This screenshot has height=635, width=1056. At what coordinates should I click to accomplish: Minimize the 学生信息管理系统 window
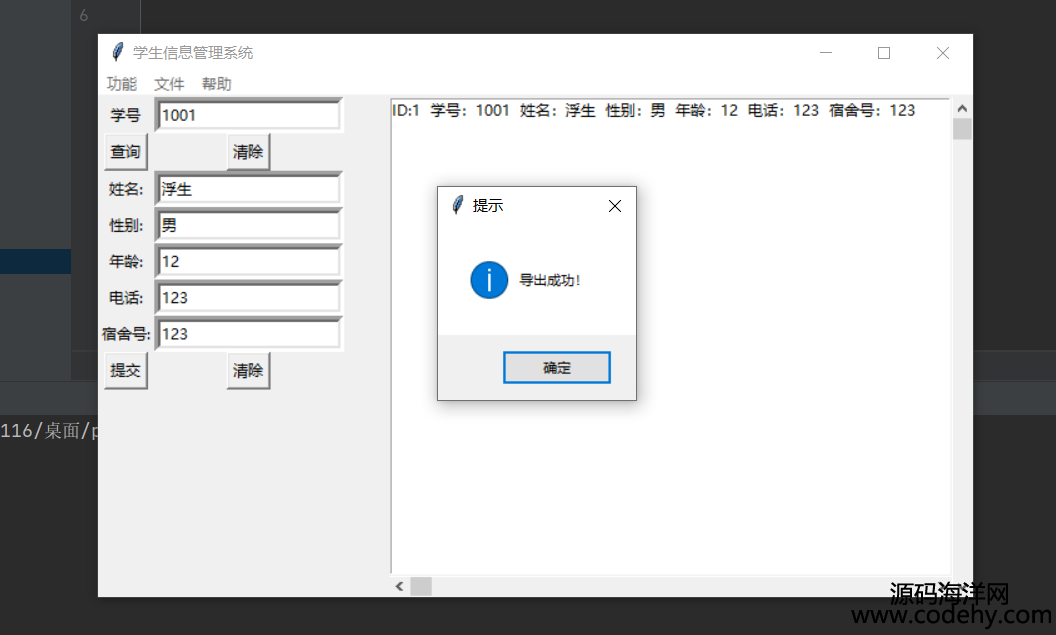tap(826, 53)
